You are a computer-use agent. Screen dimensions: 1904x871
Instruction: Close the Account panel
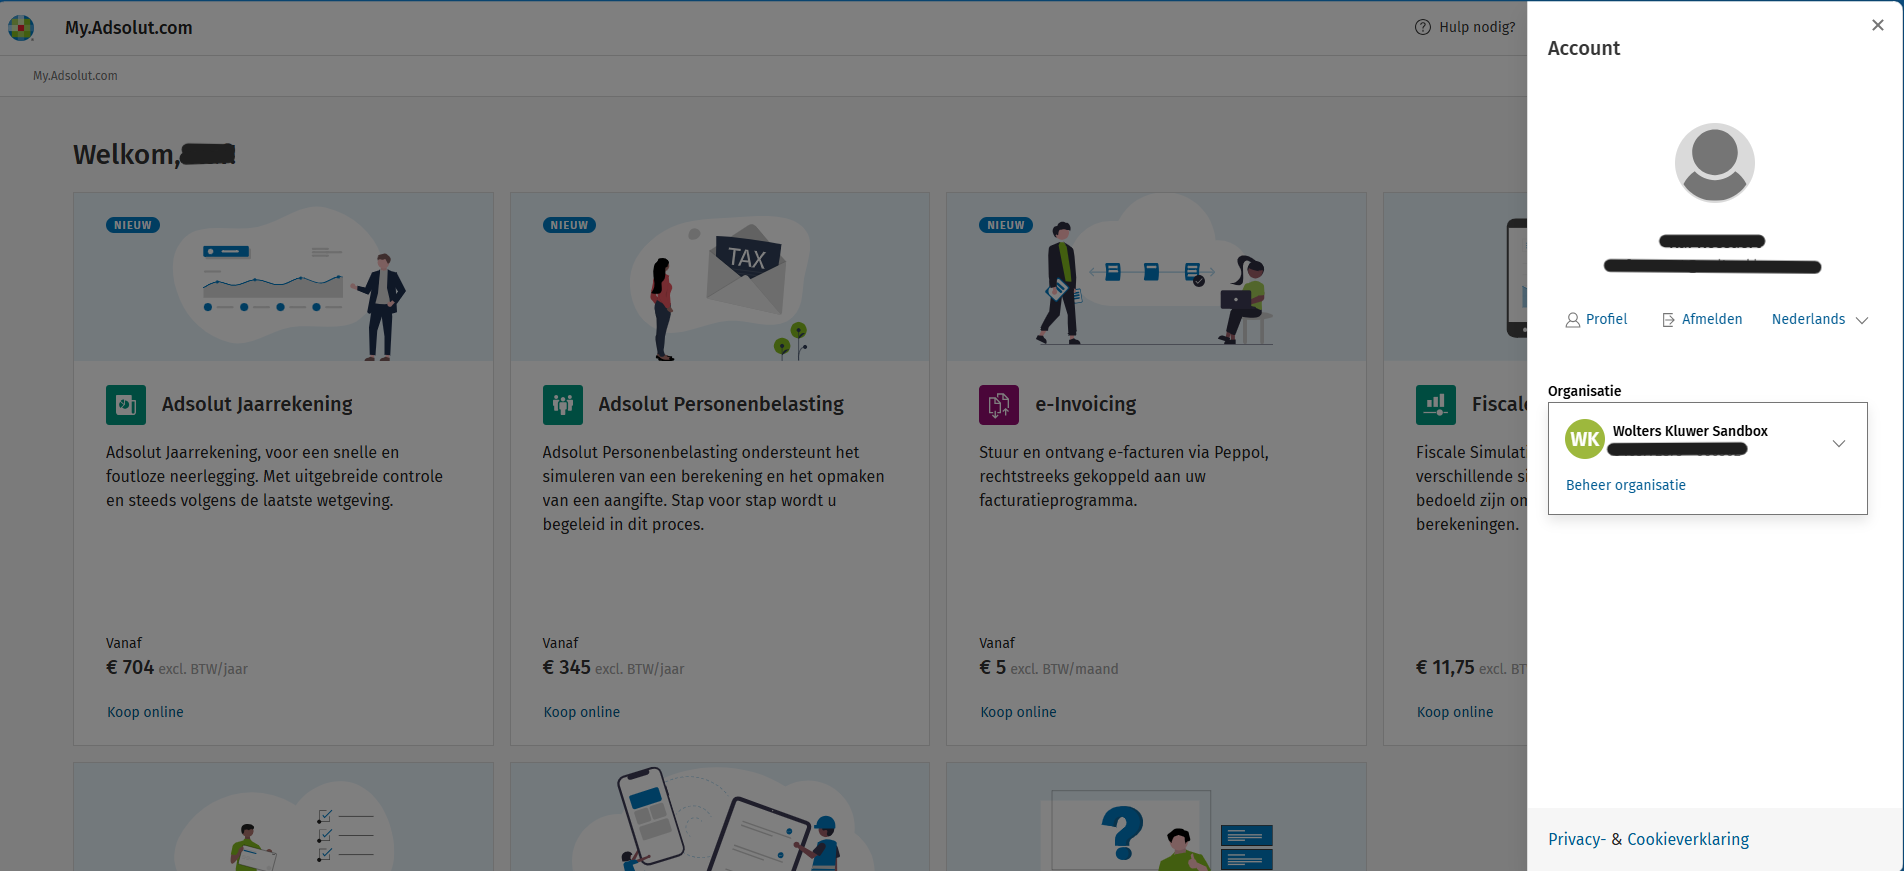pos(1878,25)
